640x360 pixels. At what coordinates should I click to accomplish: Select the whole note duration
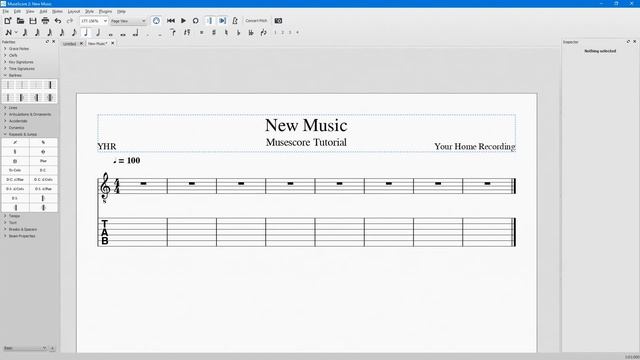click(x=111, y=34)
